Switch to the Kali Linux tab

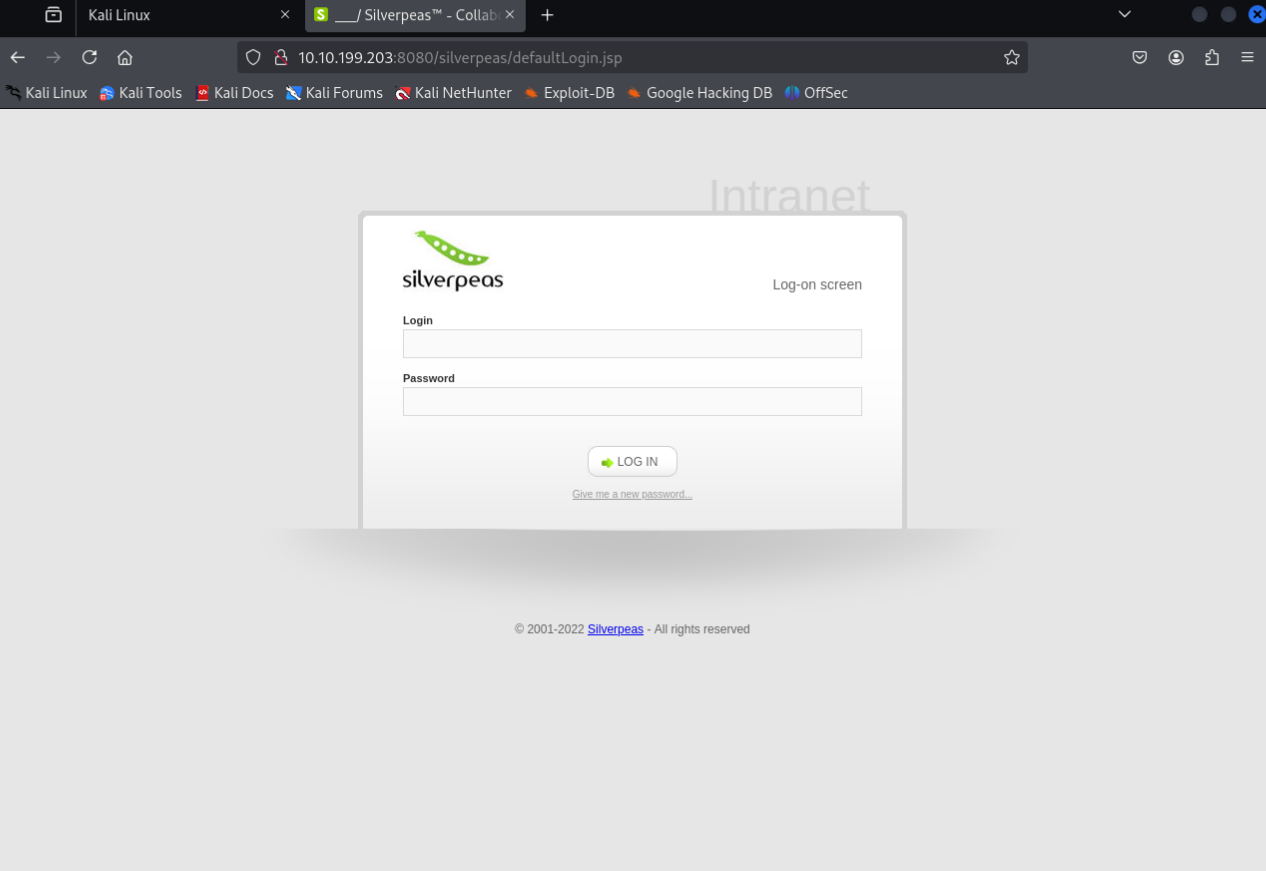coord(188,15)
